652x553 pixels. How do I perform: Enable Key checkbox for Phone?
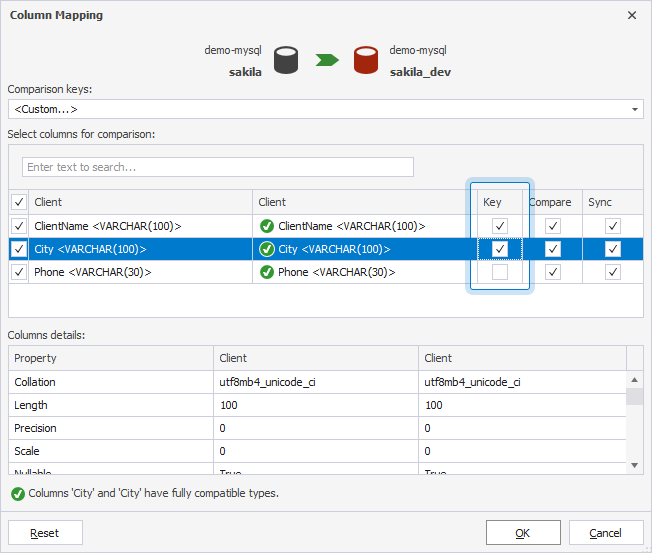(500, 272)
